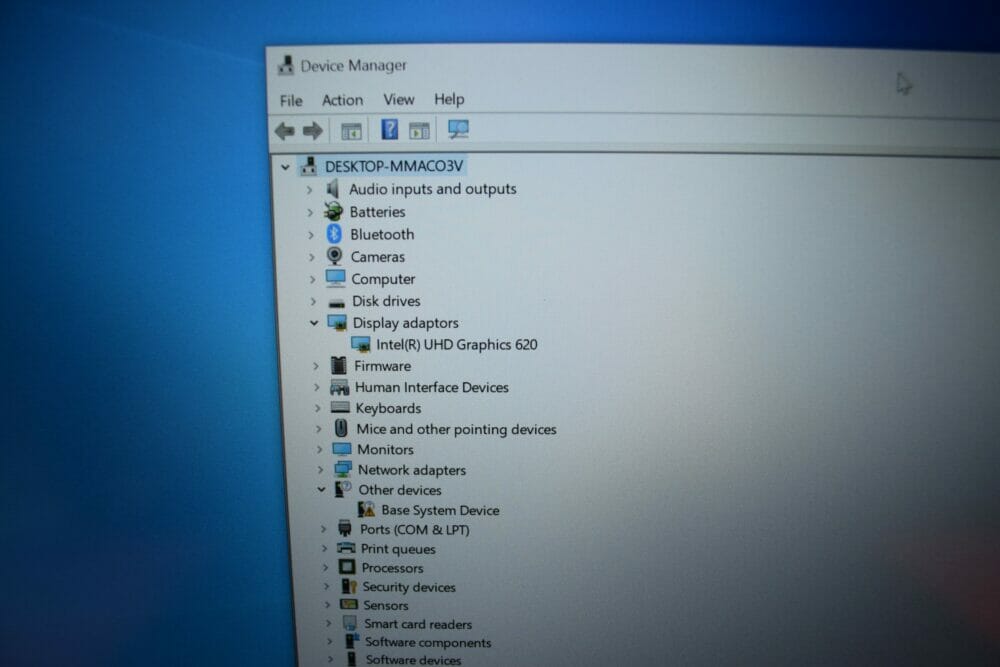Screen dimensions: 1000x667
Task: Click the Firmware chip icon
Action: click(x=339, y=366)
